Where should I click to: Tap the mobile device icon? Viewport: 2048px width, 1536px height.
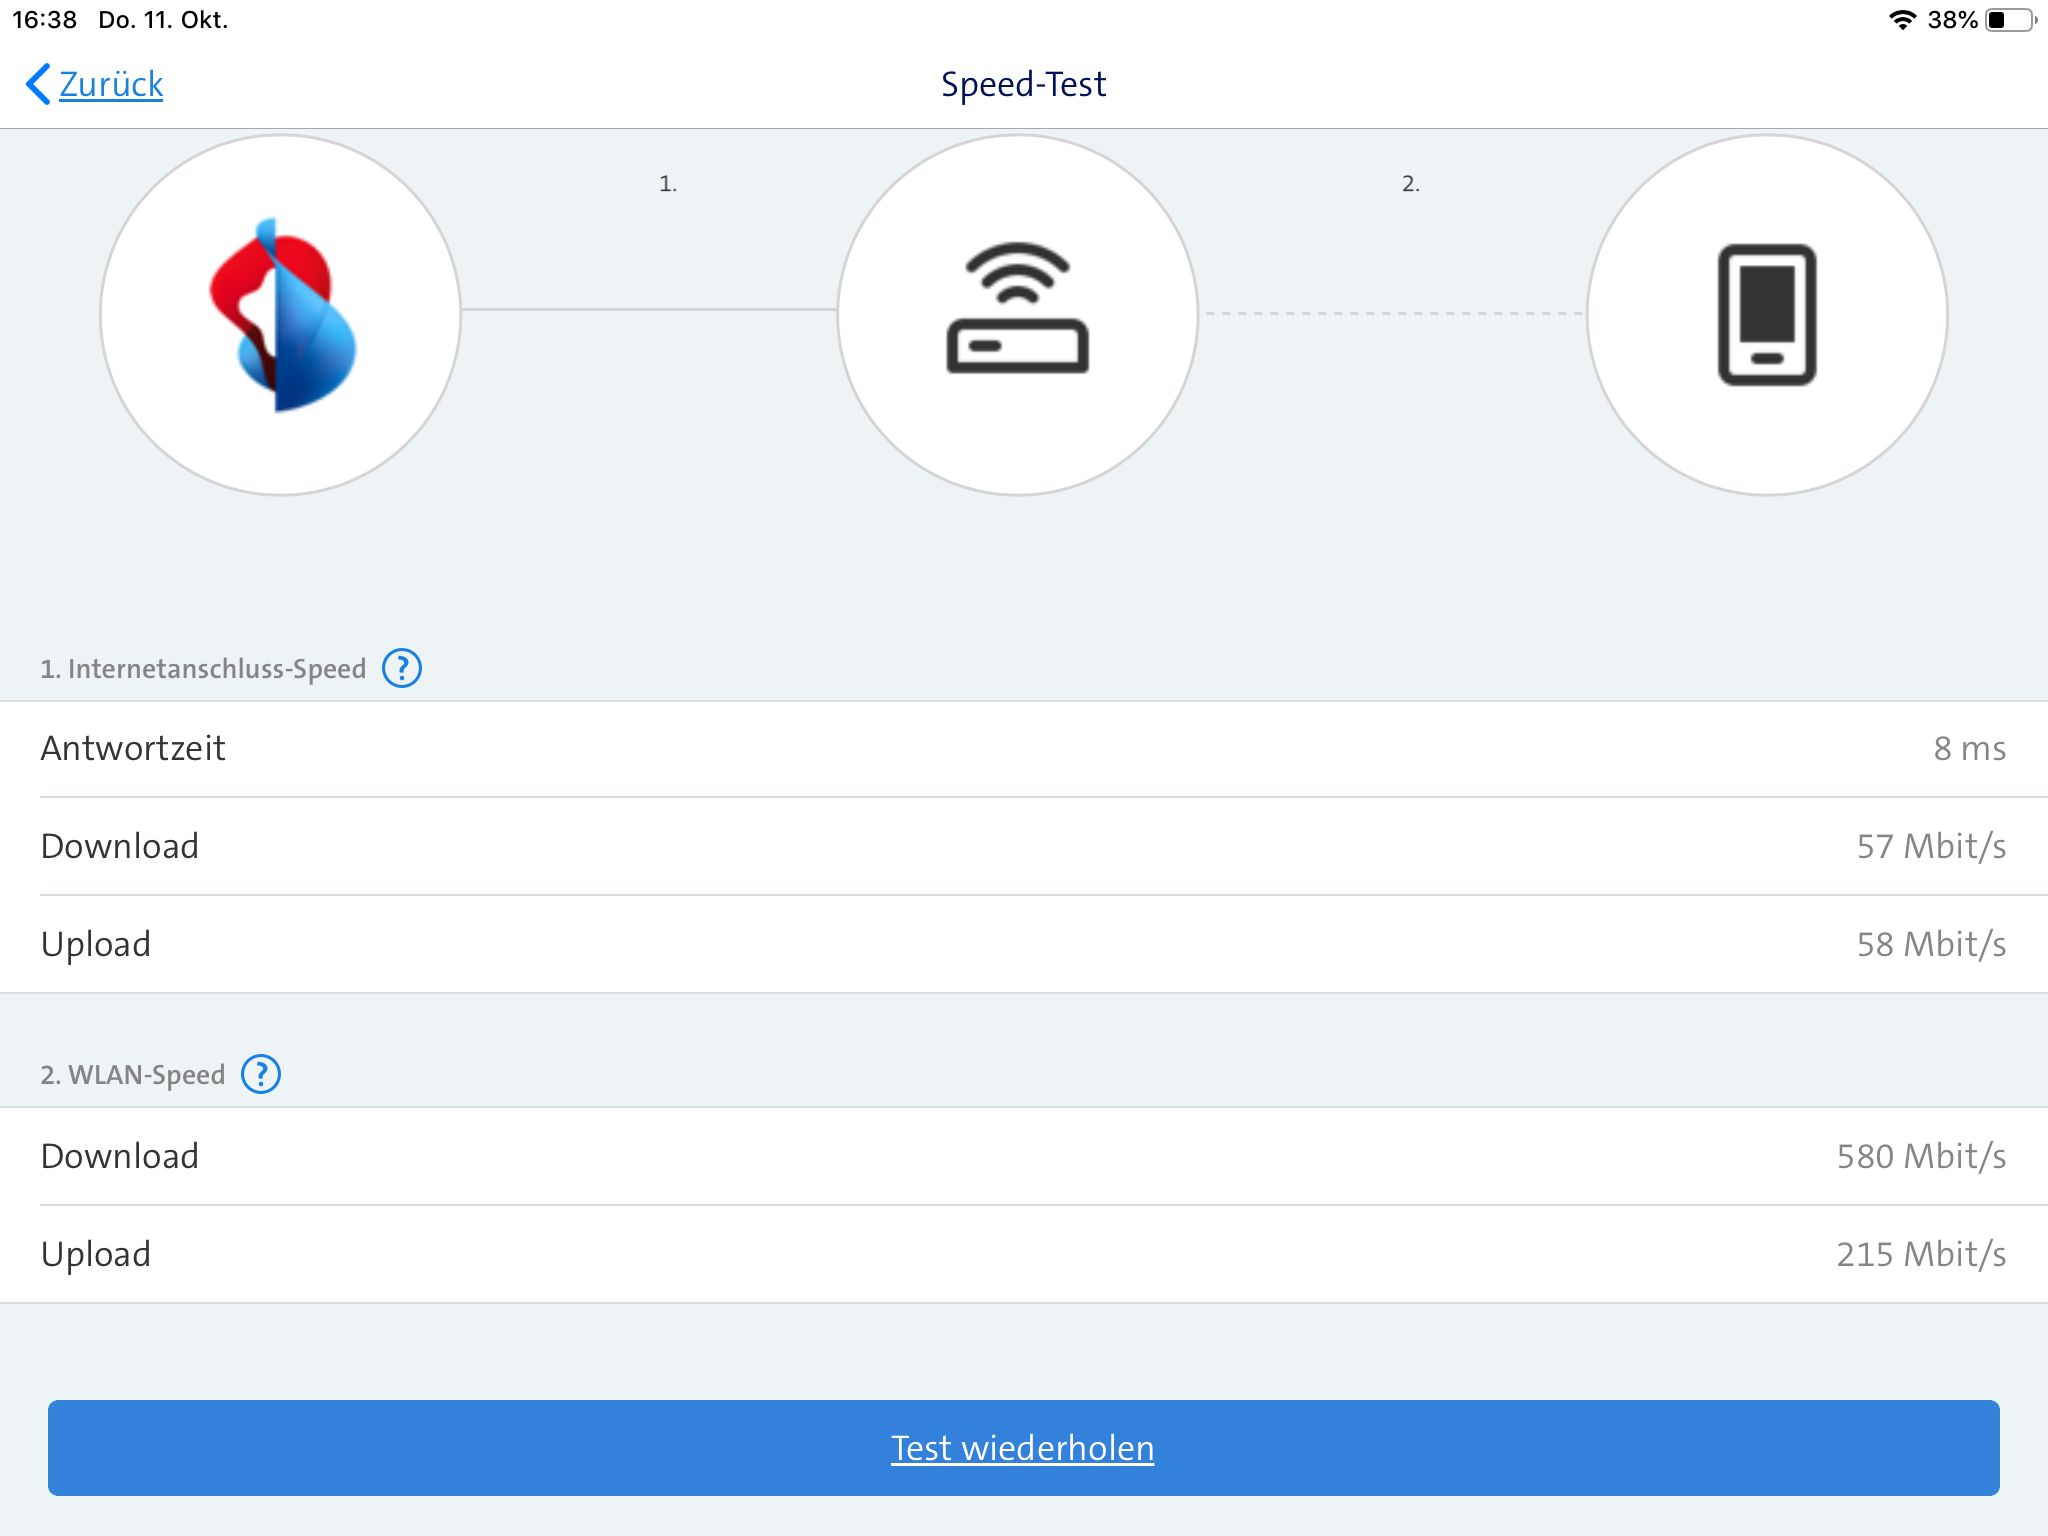pos(1767,315)
